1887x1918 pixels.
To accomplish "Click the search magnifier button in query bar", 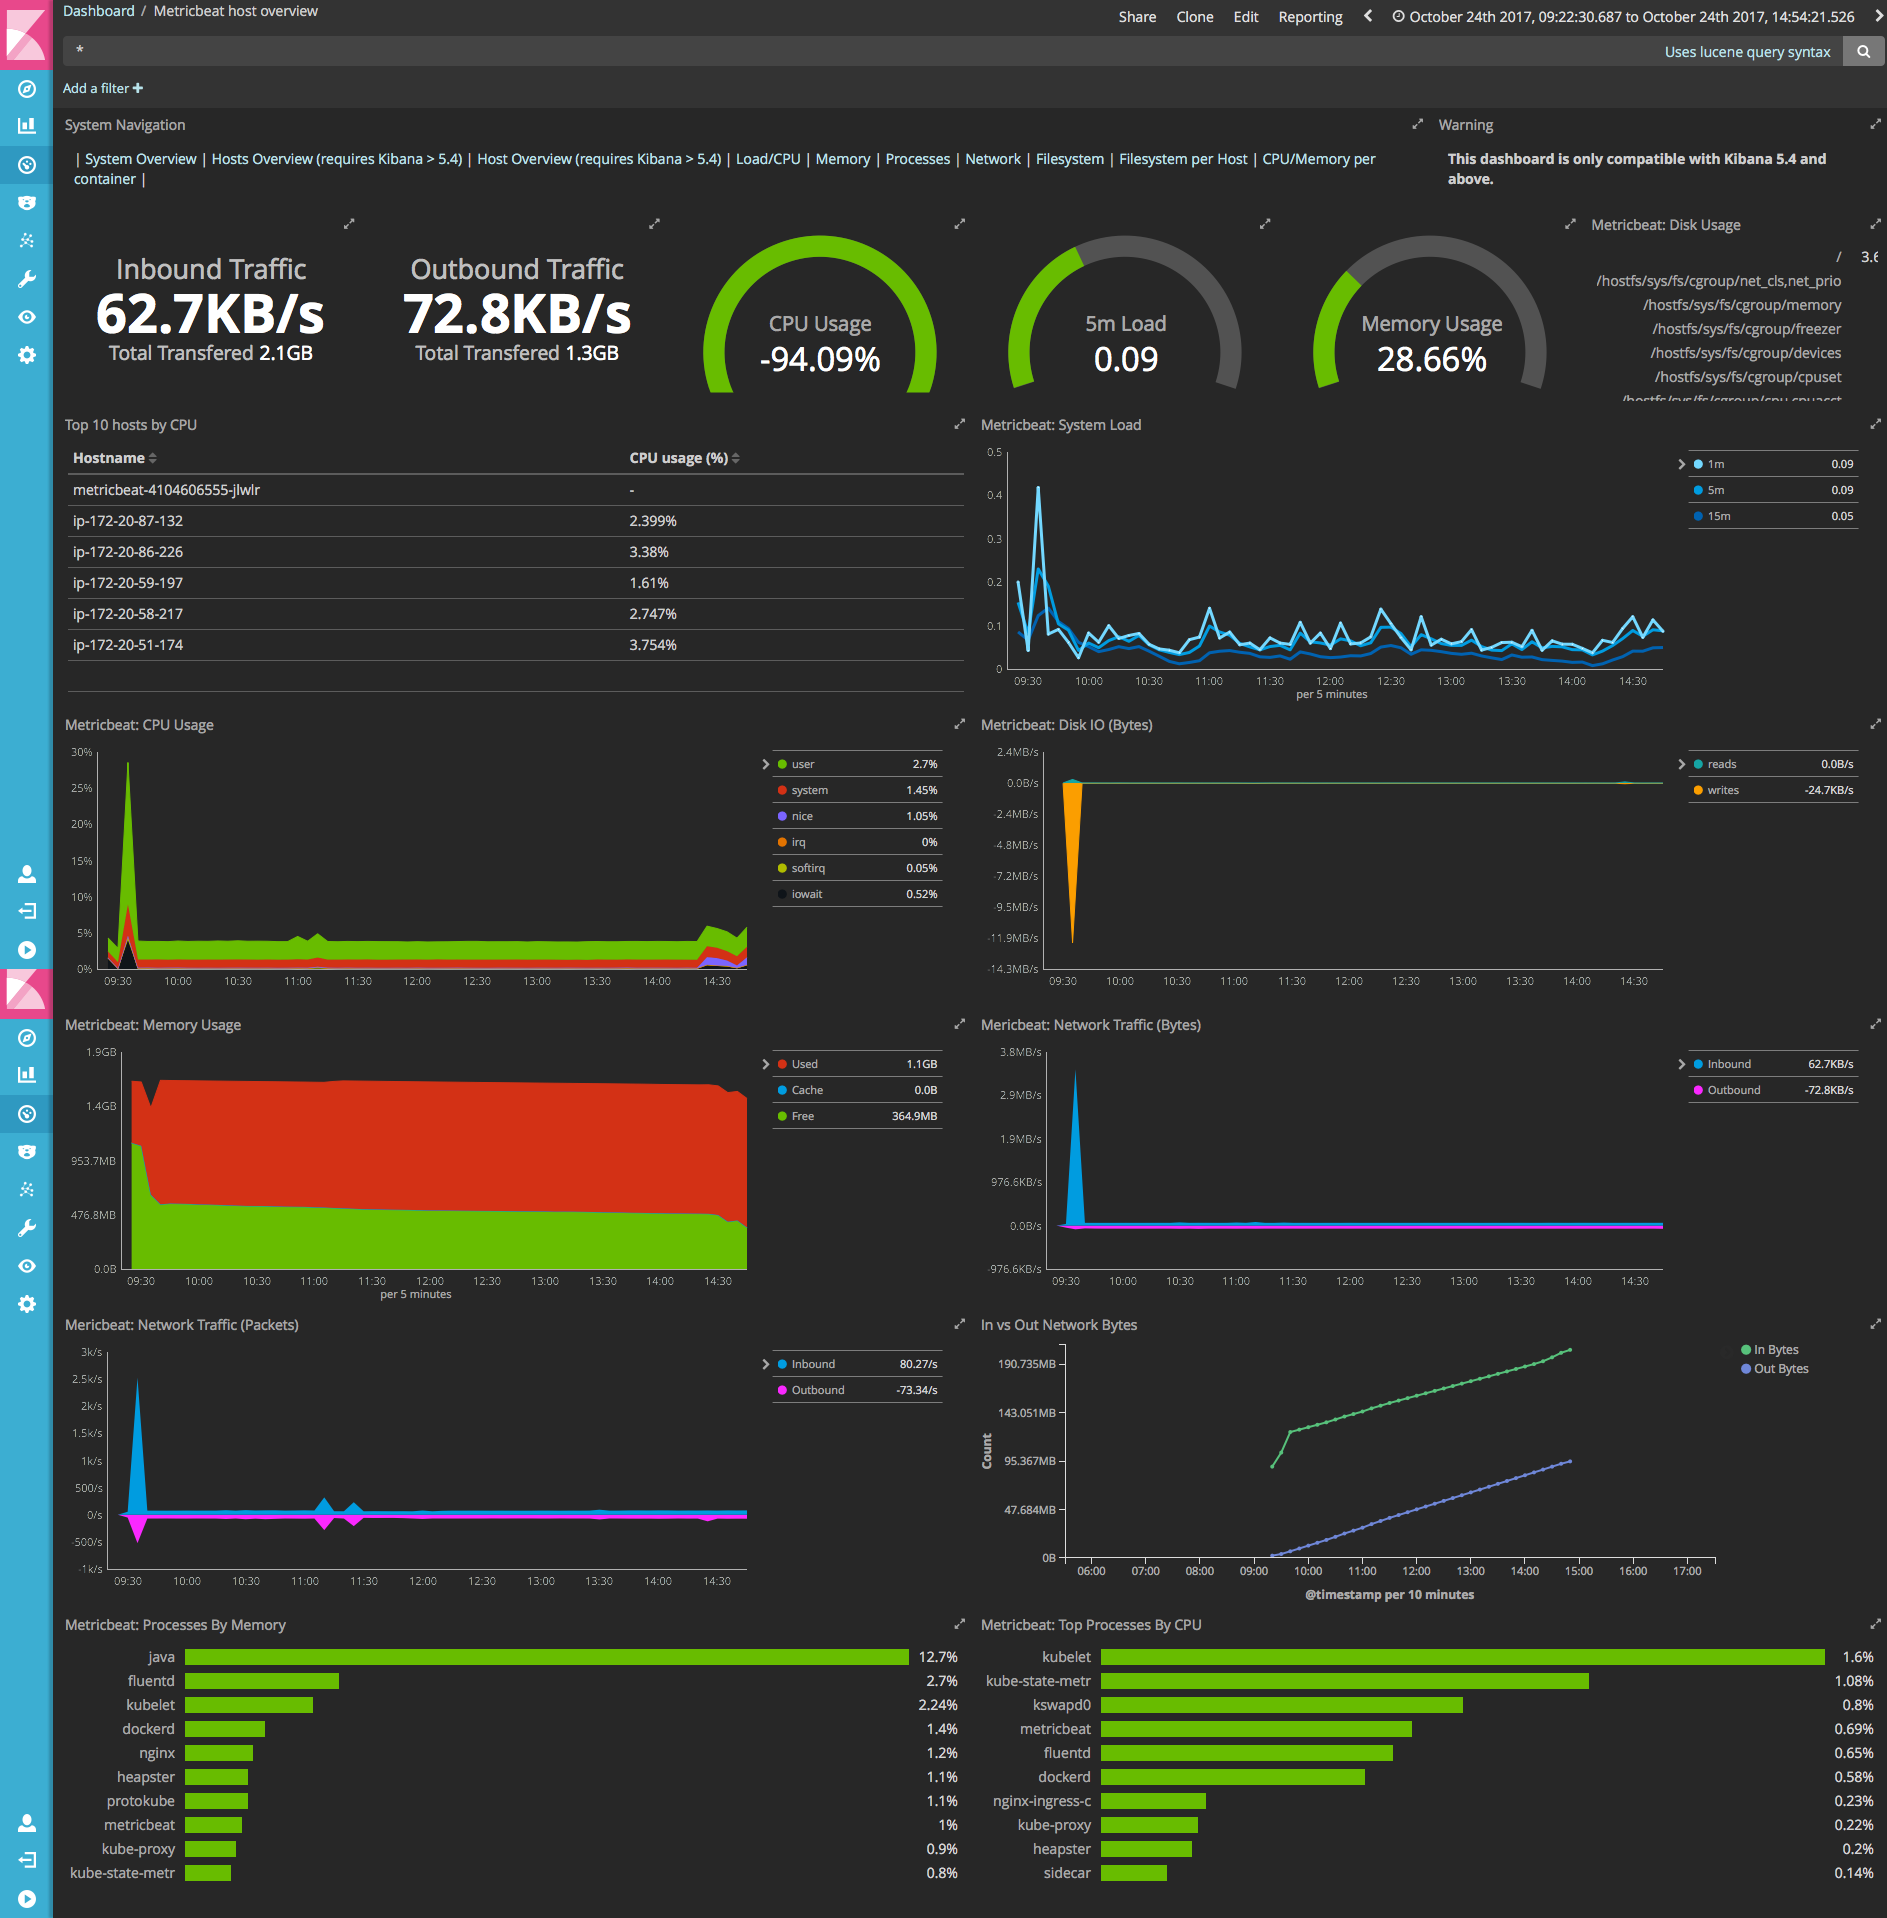I will tap(1863, 51).
